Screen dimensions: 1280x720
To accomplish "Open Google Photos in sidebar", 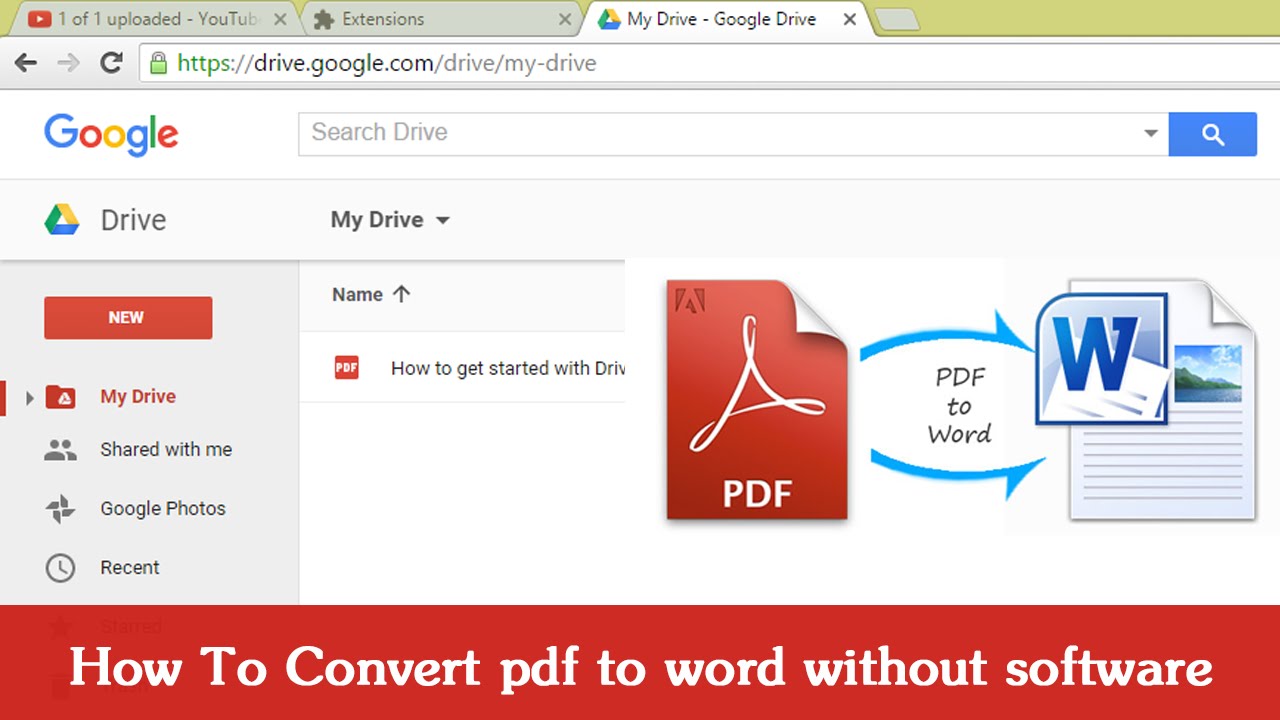I will click(x=163, y=508).
